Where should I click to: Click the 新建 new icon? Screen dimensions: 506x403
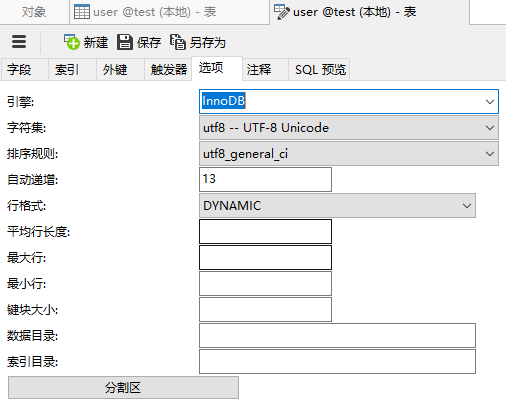(72, 42)
